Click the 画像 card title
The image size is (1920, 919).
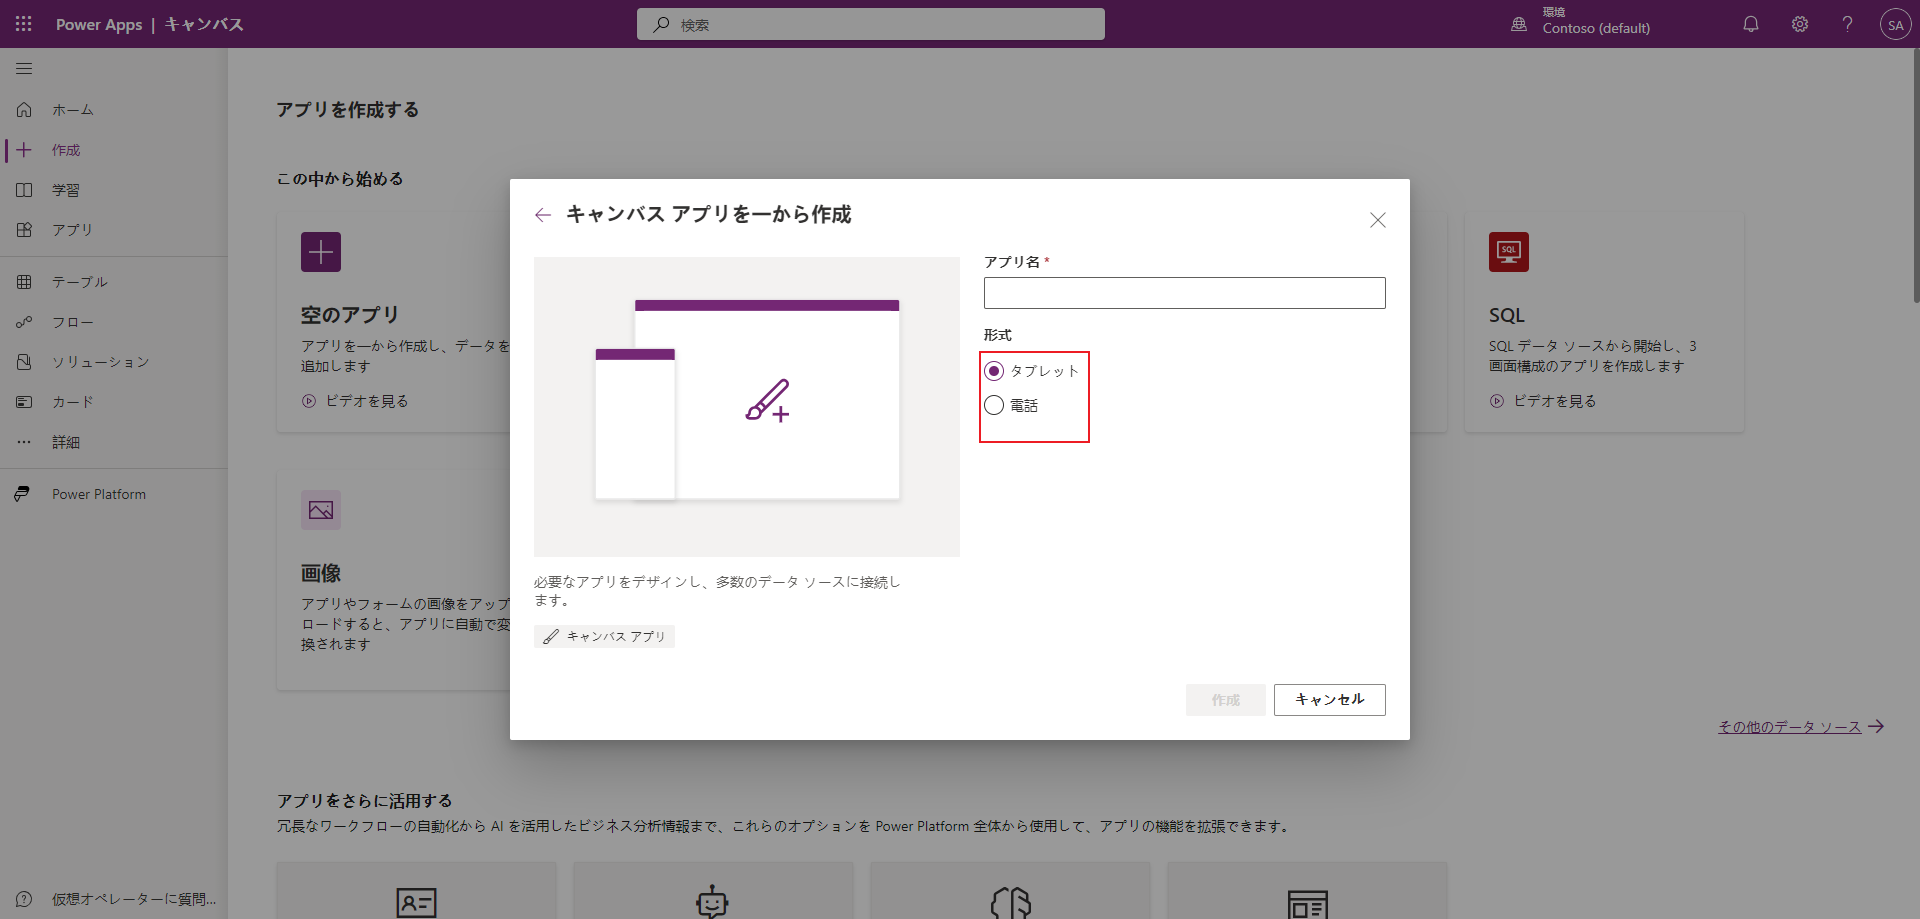(x=321, y=573)
